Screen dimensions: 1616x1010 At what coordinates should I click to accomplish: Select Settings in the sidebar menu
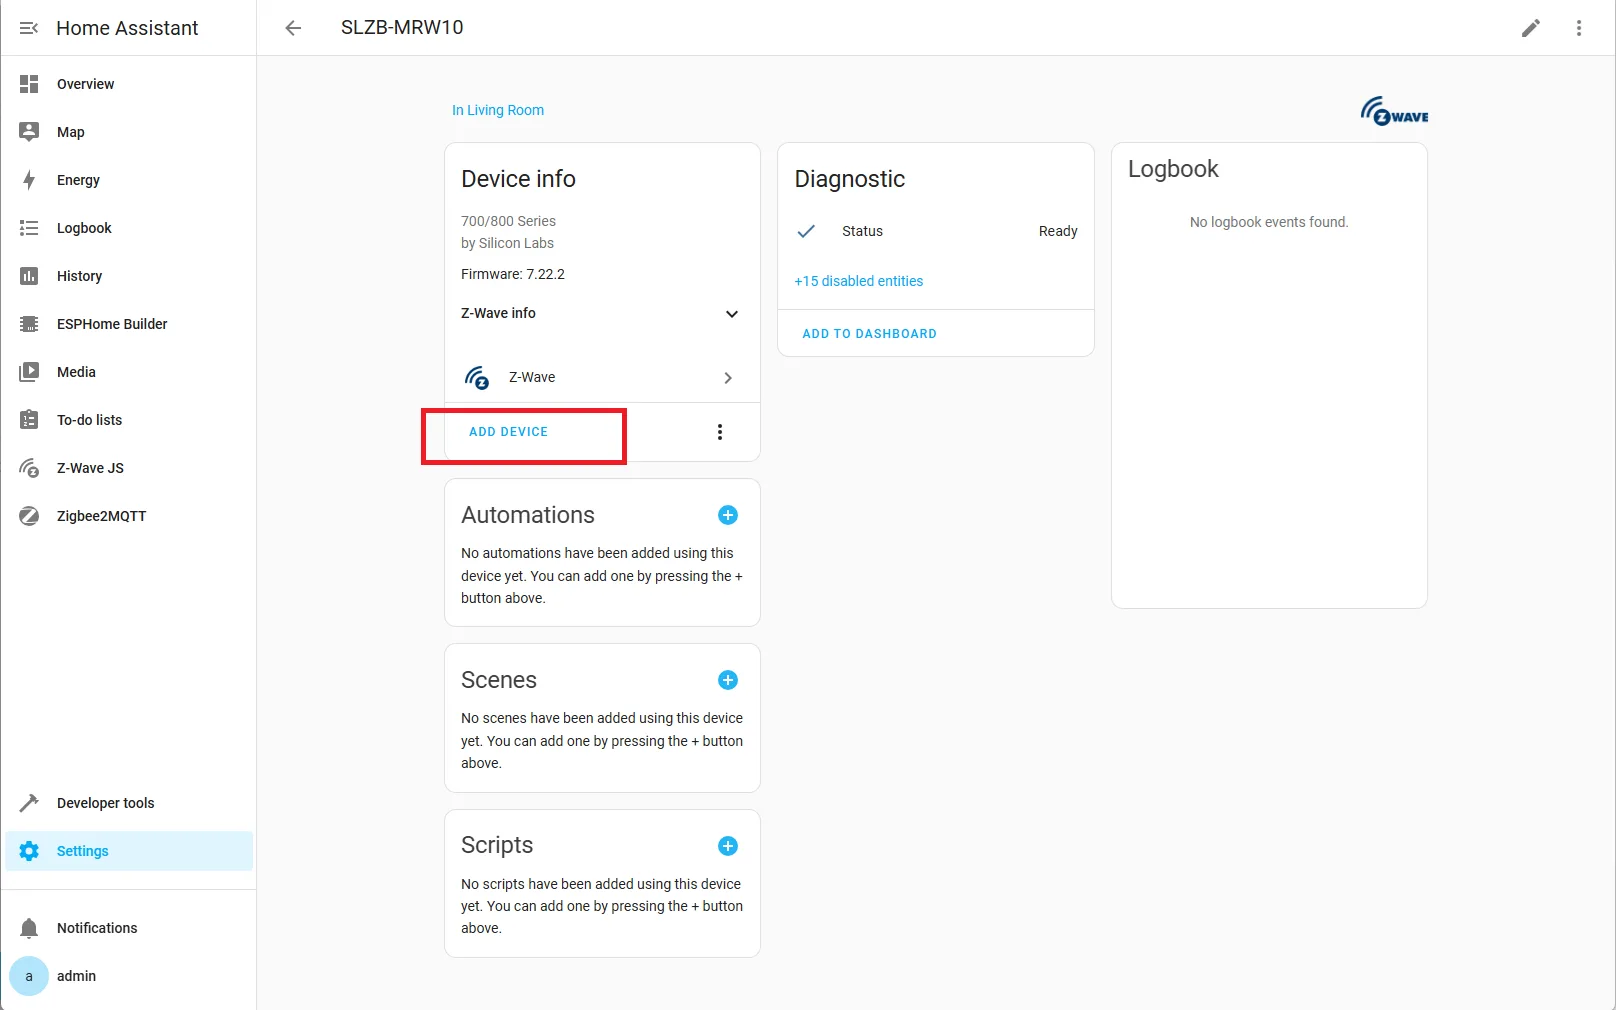[x=83, y=851]
